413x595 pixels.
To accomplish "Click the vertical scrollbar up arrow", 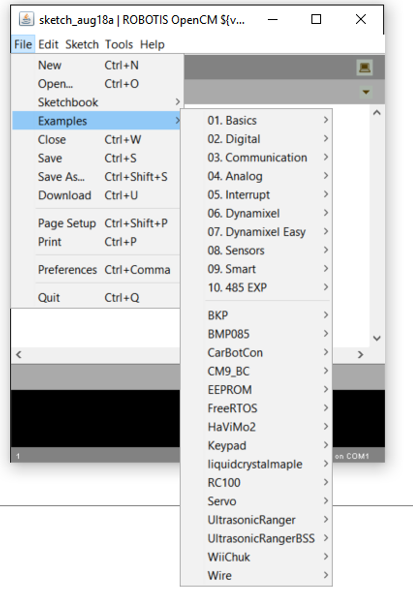I will 377,113.
